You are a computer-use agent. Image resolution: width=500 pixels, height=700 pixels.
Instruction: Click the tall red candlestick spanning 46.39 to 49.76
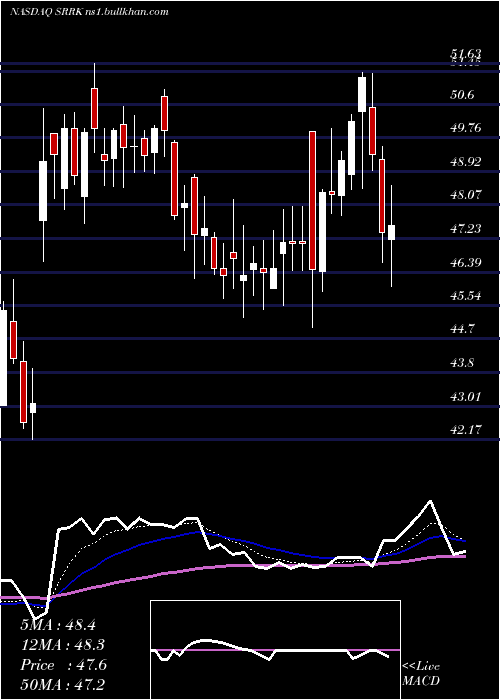coord(312,200)
